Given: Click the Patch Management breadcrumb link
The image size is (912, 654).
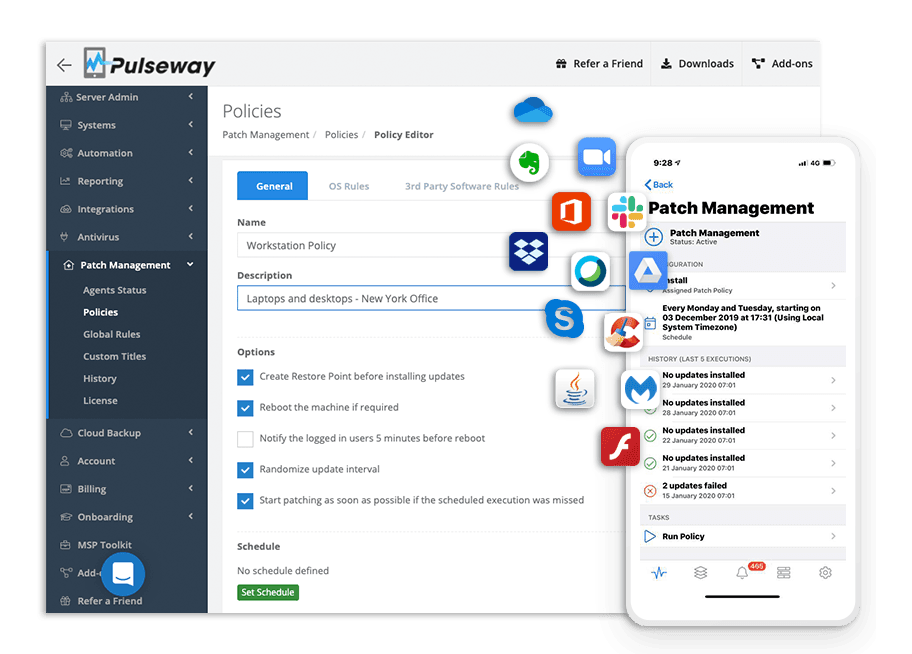Looking at the screenshot, I should coord(266,134).
